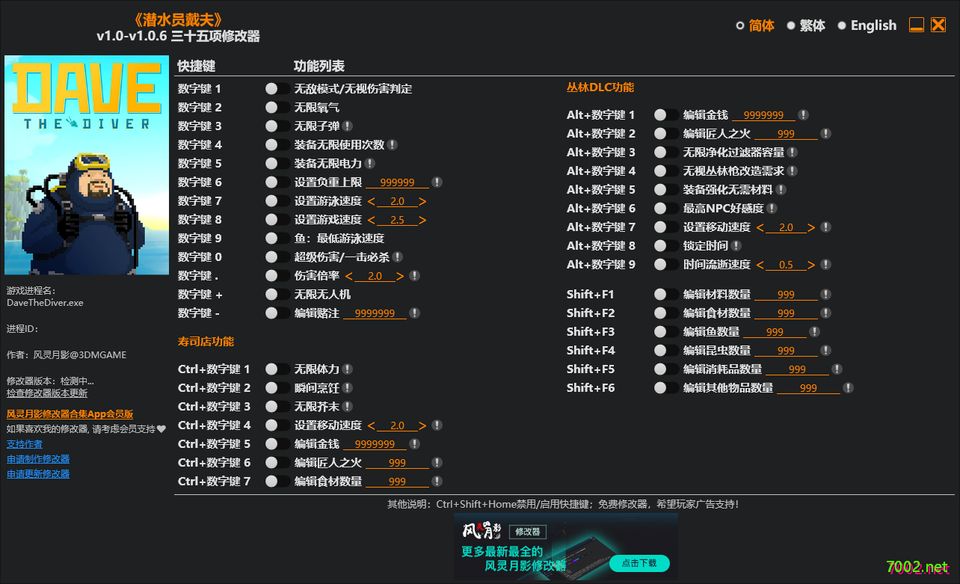Open info icon next to 无限子弹
Image resolution: width=960 pixels, height=584 pixels.
pyautogui.click(x=347, y=126)
